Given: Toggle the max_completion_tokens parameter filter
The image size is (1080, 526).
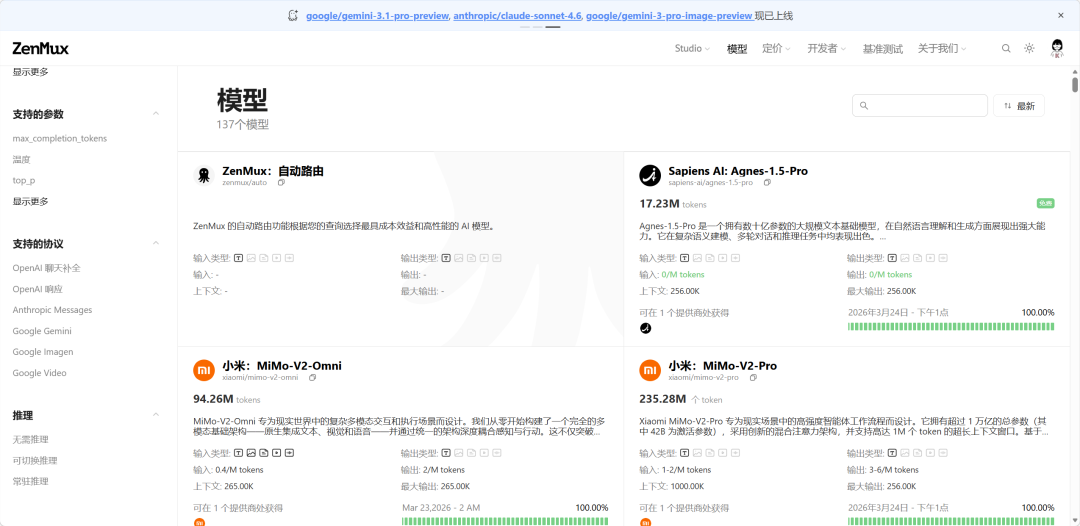Looking at the screenshot, I should (x=60, y=138).
